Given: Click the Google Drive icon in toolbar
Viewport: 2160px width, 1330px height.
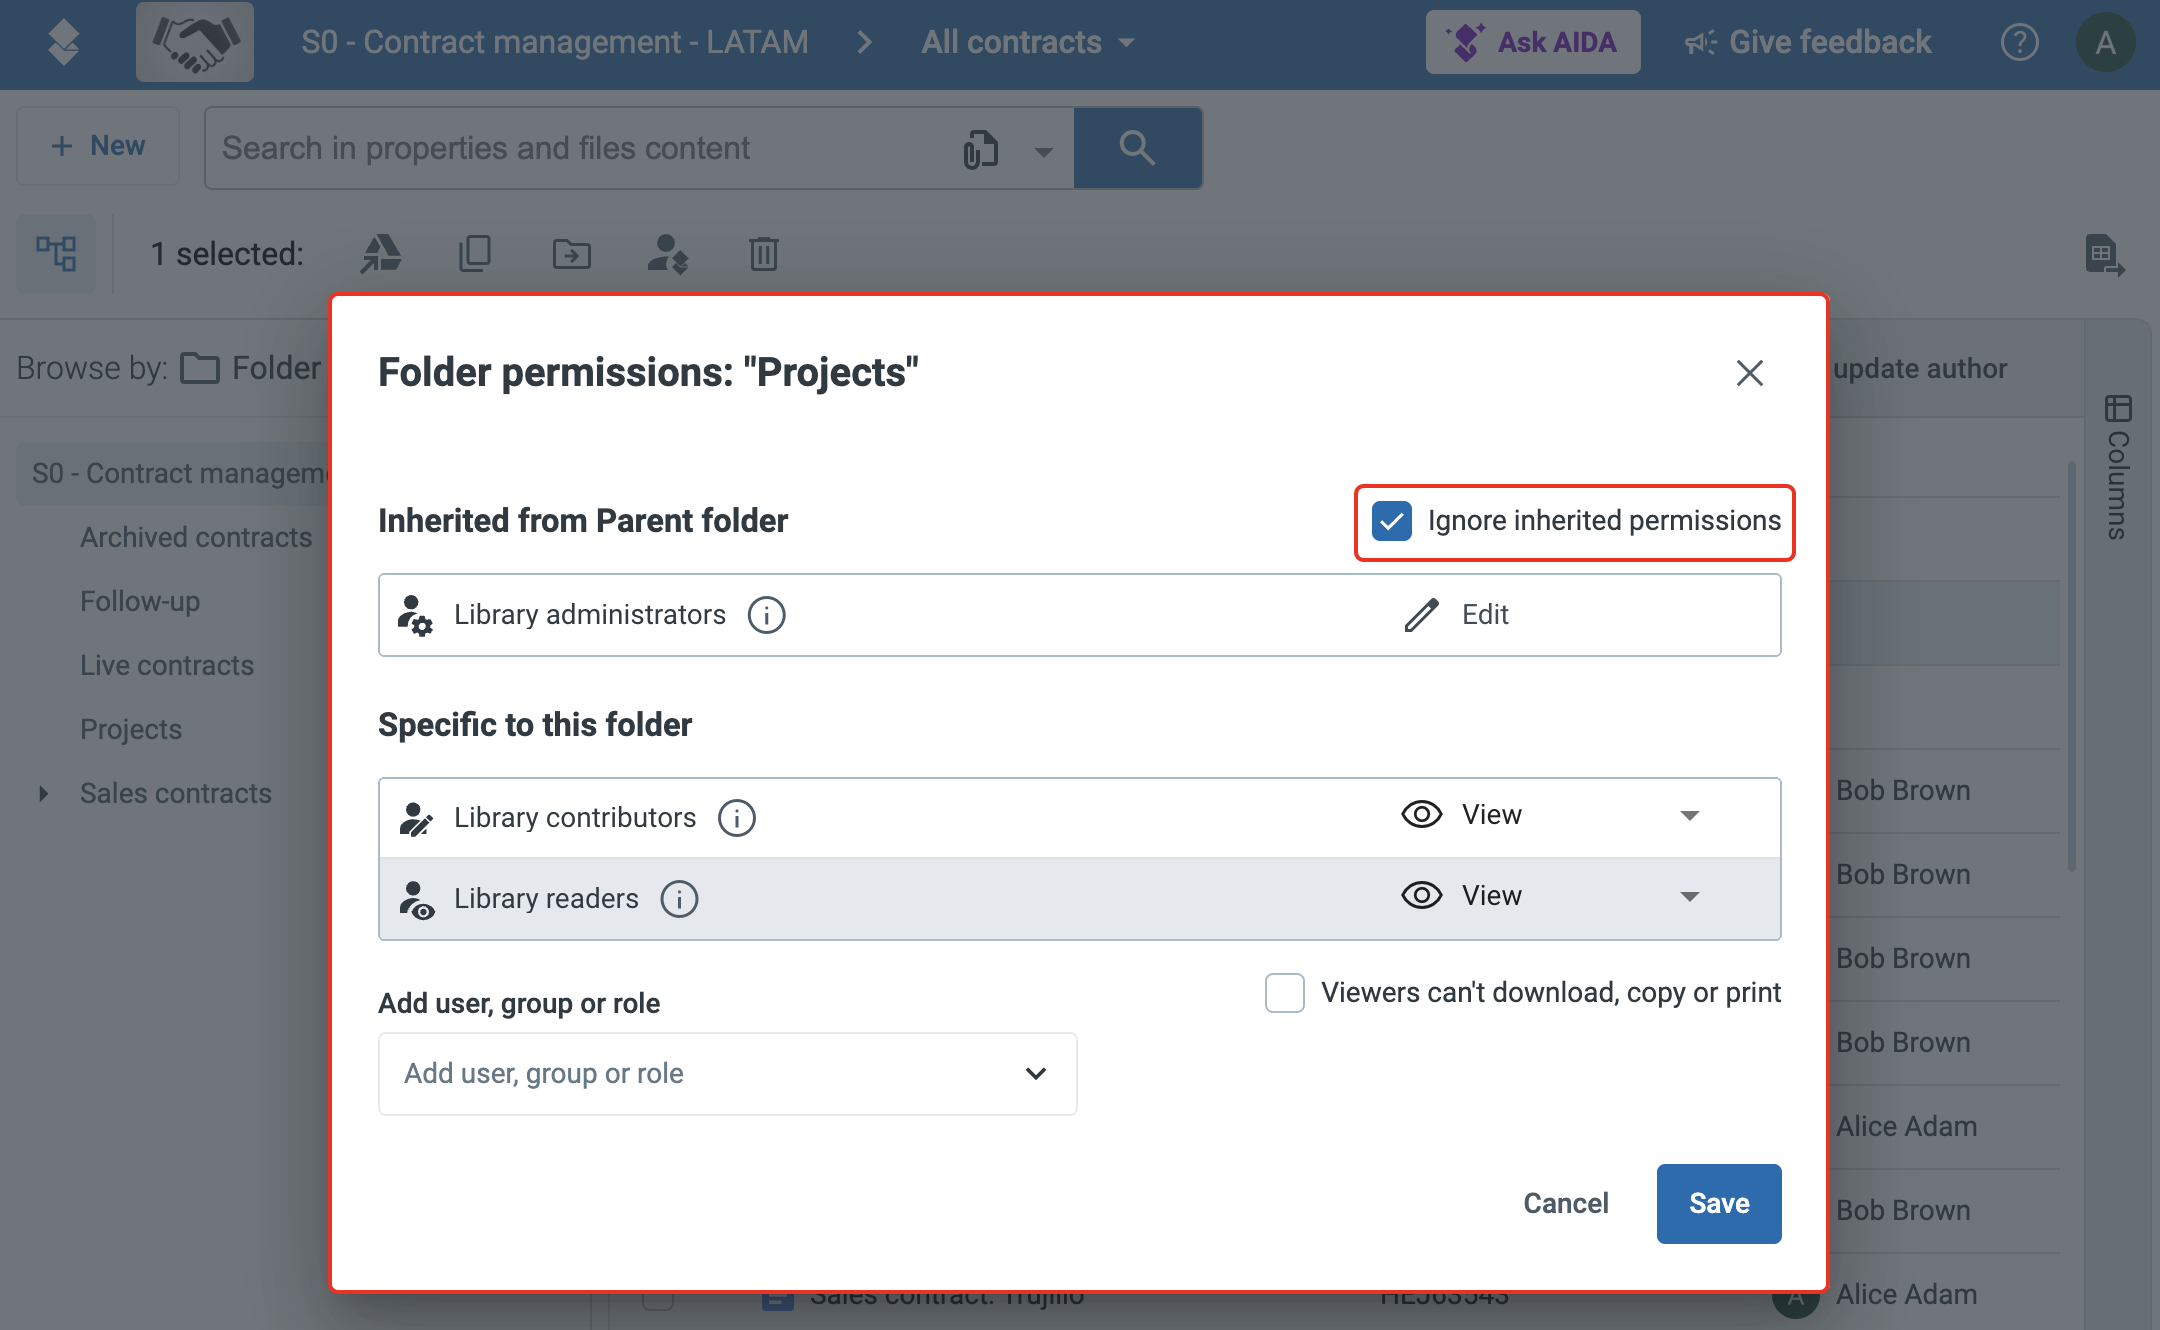Looking at the screenshot, I should point(381,253).
